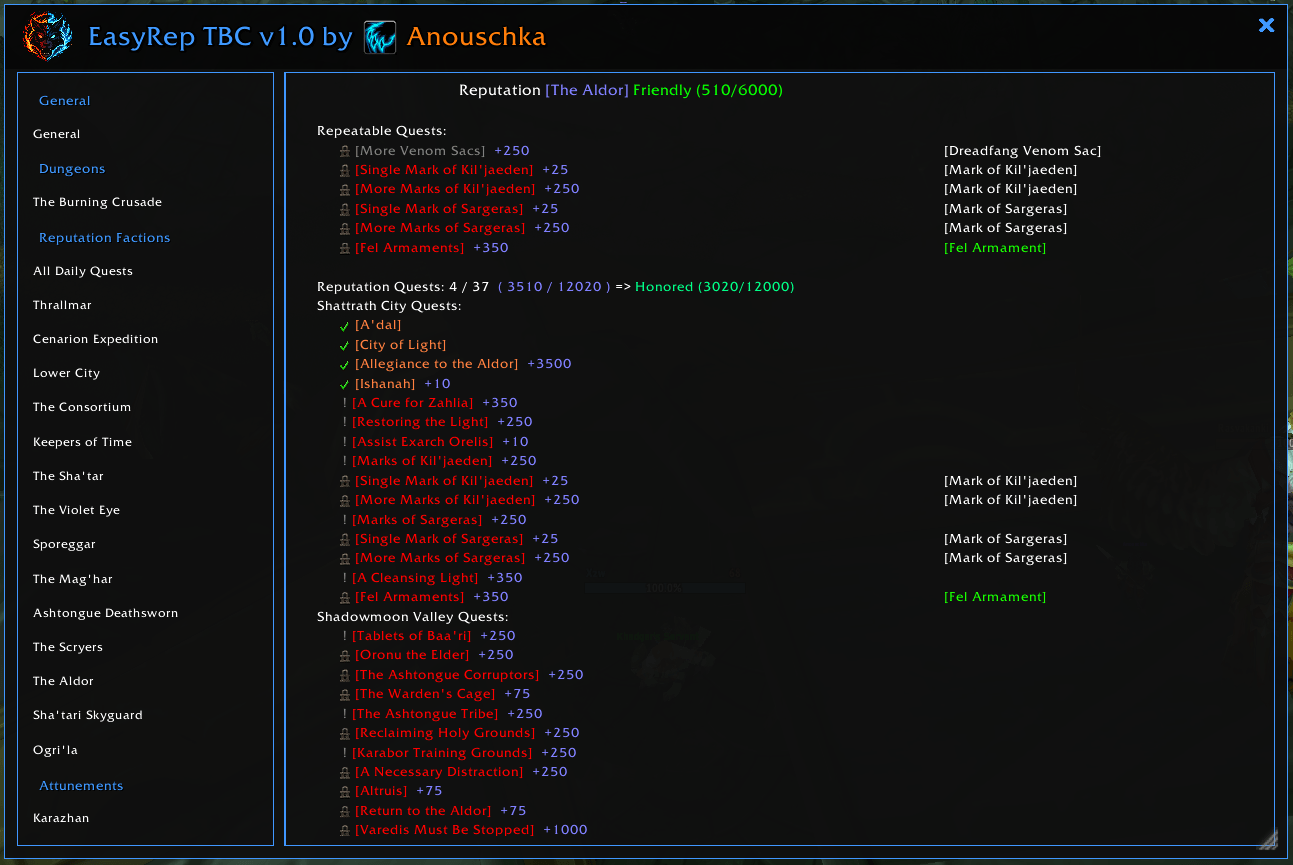The width and height of the screenshot is (1293, 865).
Task: Click the green checkmark beside Allegiance to the Aldor
Action: [345, 364]
